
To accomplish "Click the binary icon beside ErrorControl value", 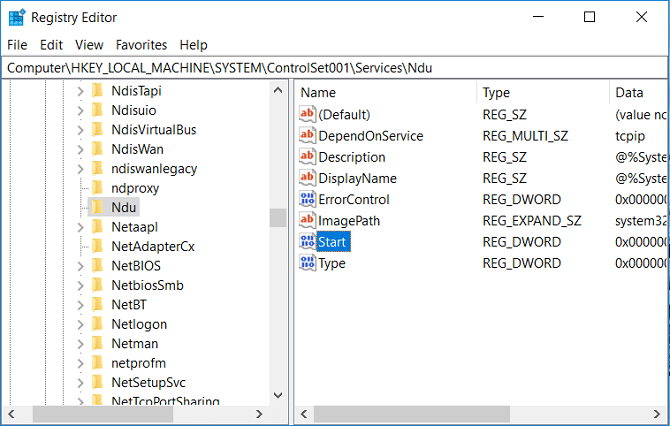I will click(x=307, y=199).
